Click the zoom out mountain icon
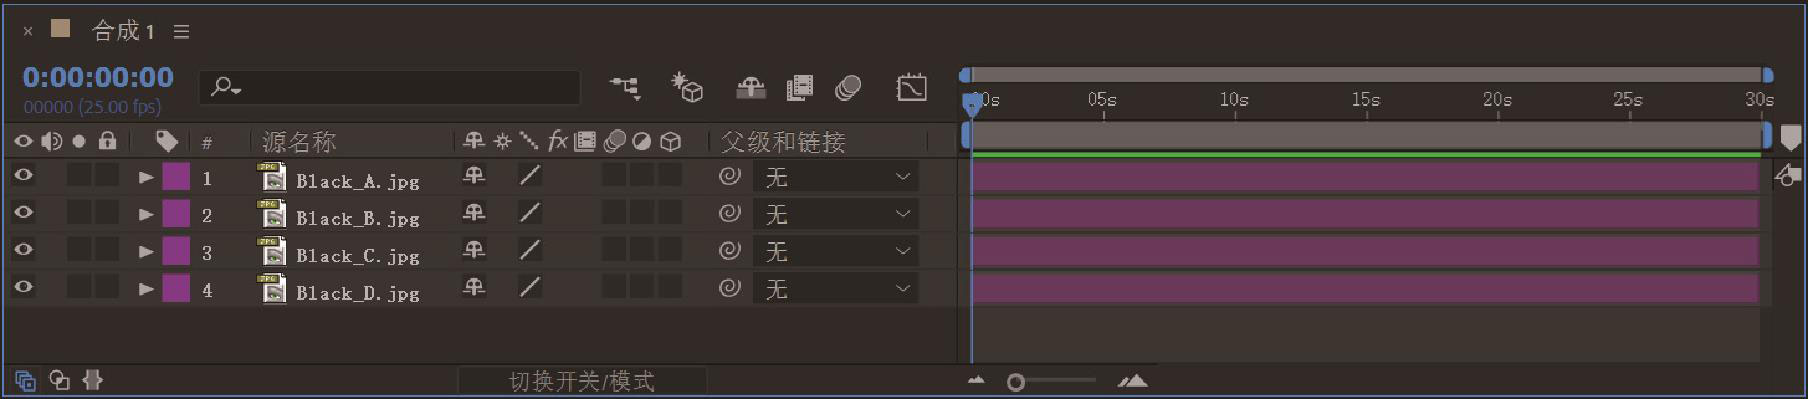 click(x=977, y=380)
